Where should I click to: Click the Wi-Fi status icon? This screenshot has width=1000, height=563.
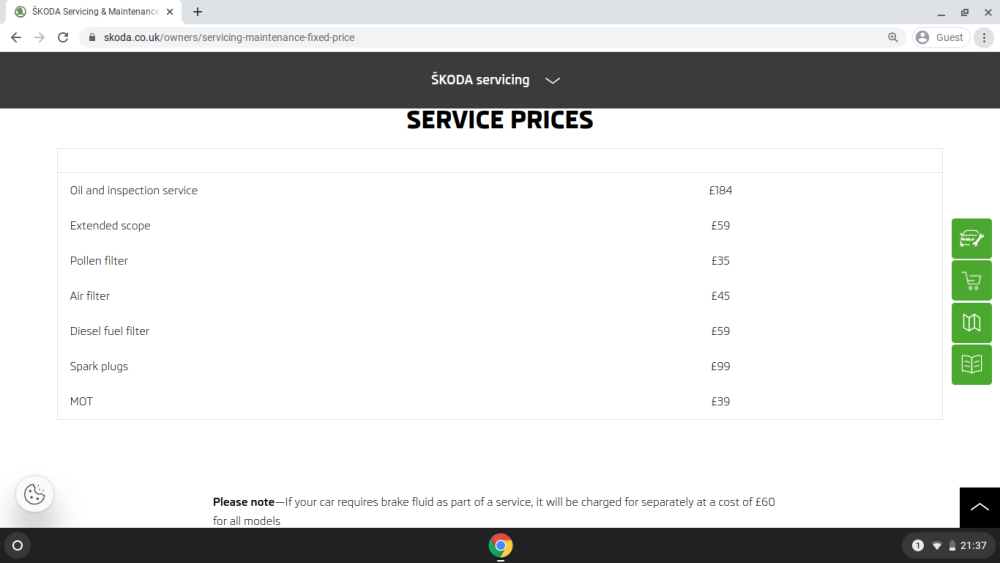[x=936, y=546]
